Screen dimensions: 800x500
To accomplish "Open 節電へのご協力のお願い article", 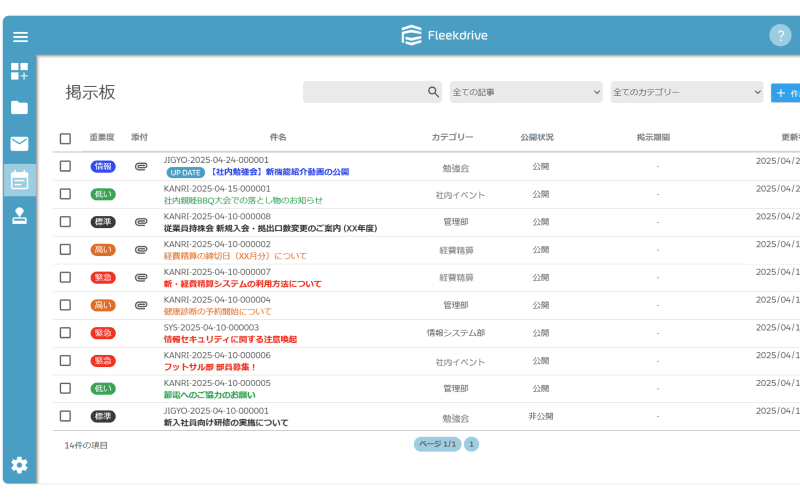I will click(x=210, y=395).
